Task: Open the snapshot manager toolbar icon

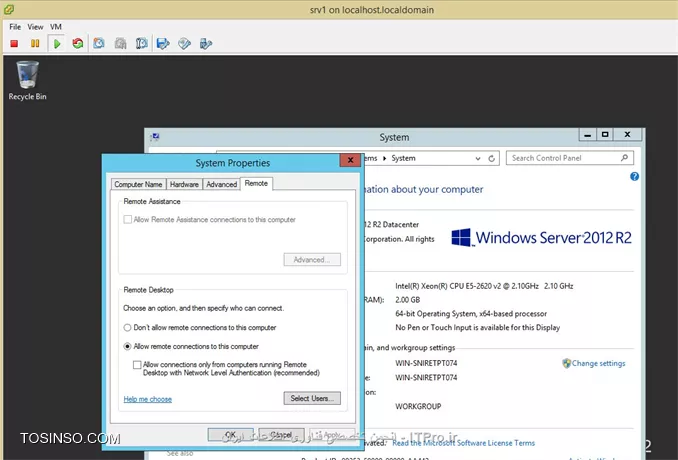Action: click(x=142, y=44)
